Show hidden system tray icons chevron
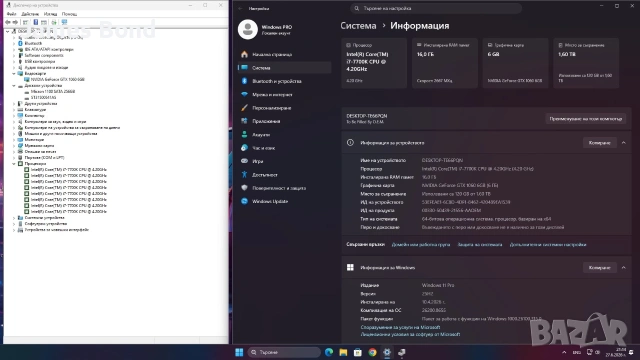 coord(564,352)
